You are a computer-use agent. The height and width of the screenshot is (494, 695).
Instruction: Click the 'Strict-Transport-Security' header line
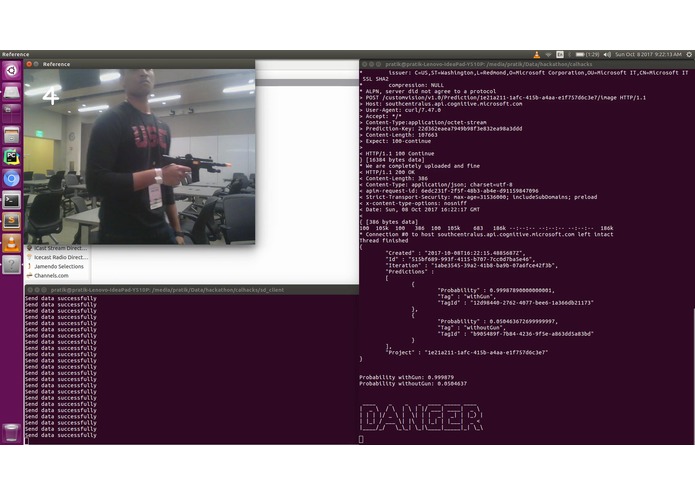(x=478, y=197)
